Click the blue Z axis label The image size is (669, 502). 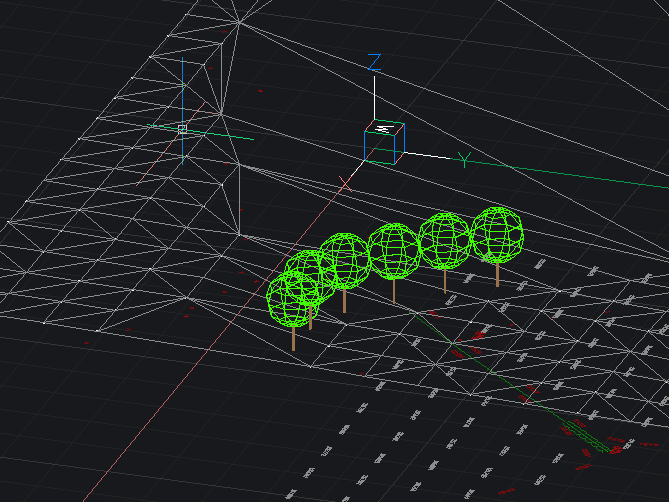click(374, 62)
